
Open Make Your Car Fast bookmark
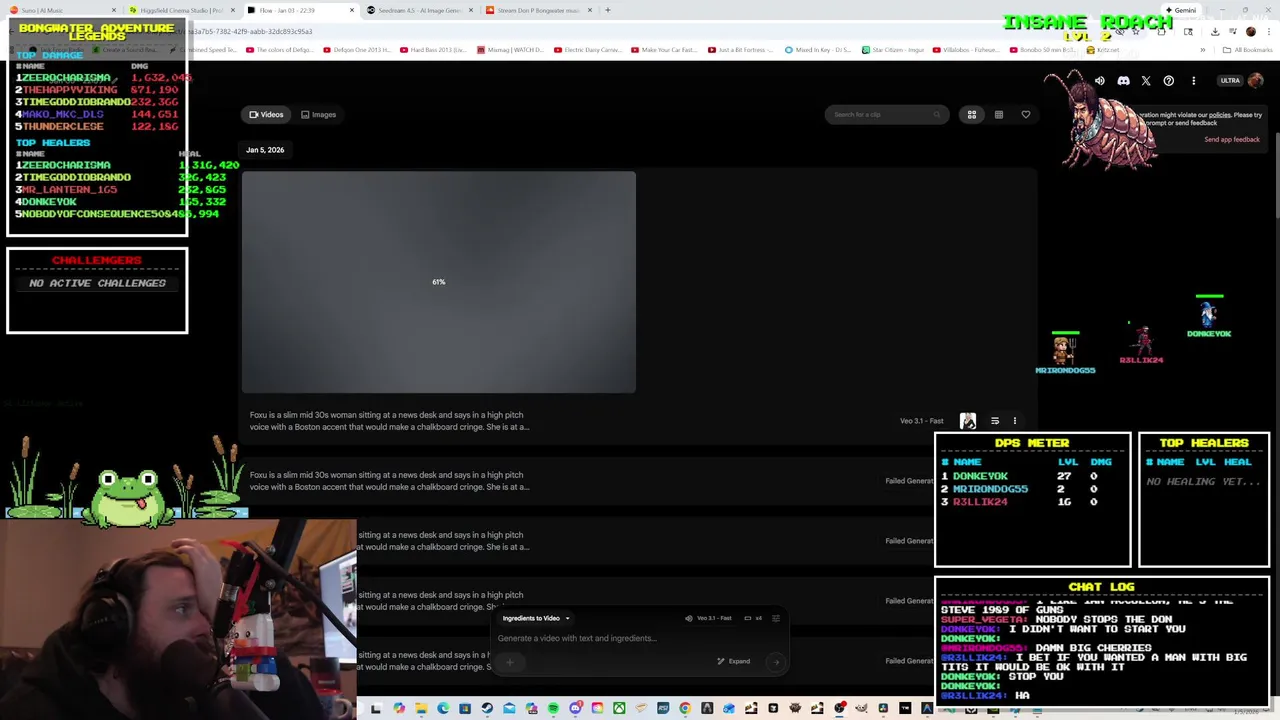(665, 50)
